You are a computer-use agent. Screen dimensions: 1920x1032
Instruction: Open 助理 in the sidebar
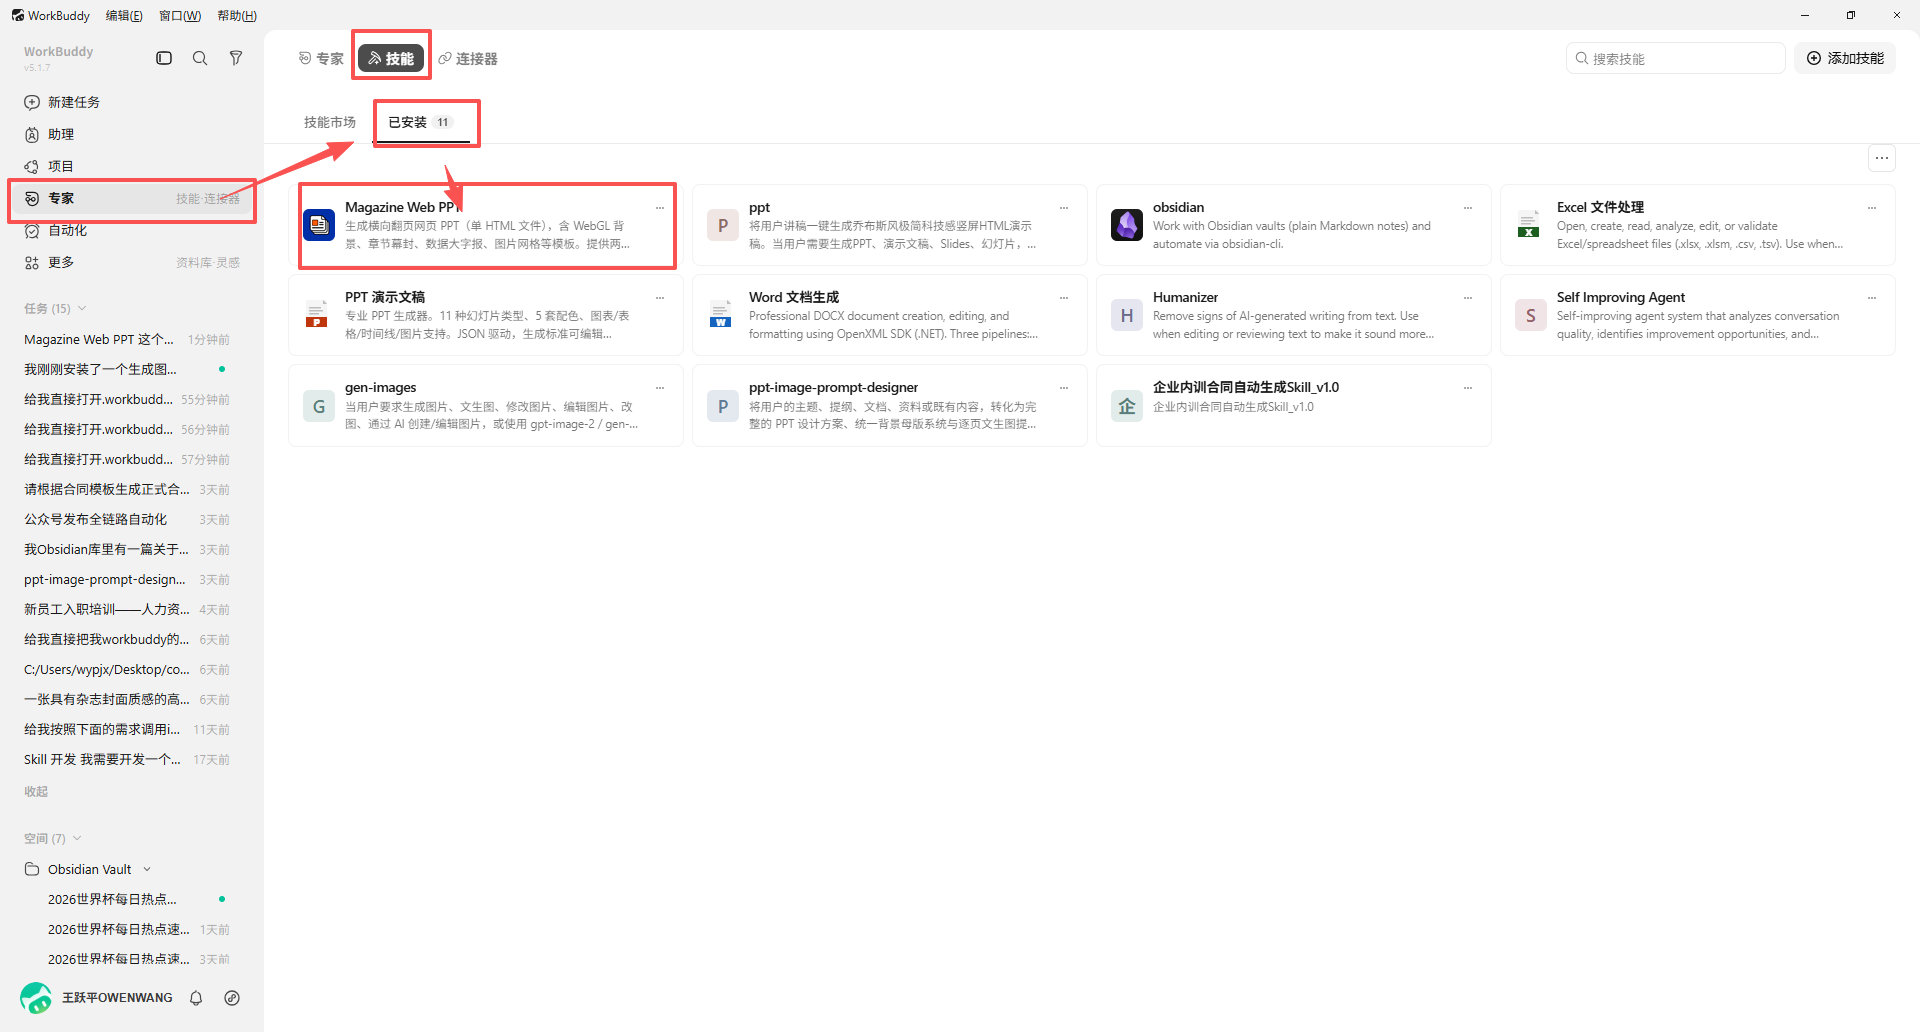(132, 134)
